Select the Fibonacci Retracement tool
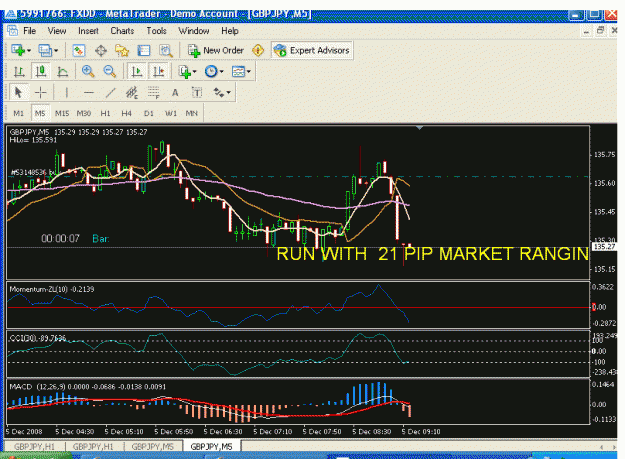This screenshot has width=625, height=459. (153, 92)
